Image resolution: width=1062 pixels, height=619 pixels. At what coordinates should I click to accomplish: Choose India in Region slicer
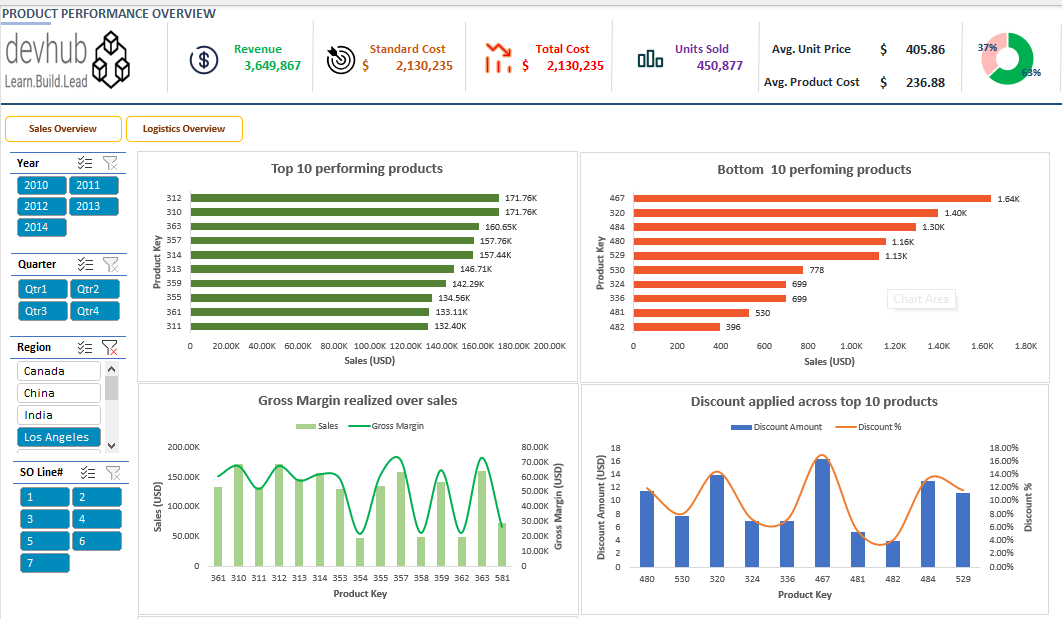click(x=58, y=415)
